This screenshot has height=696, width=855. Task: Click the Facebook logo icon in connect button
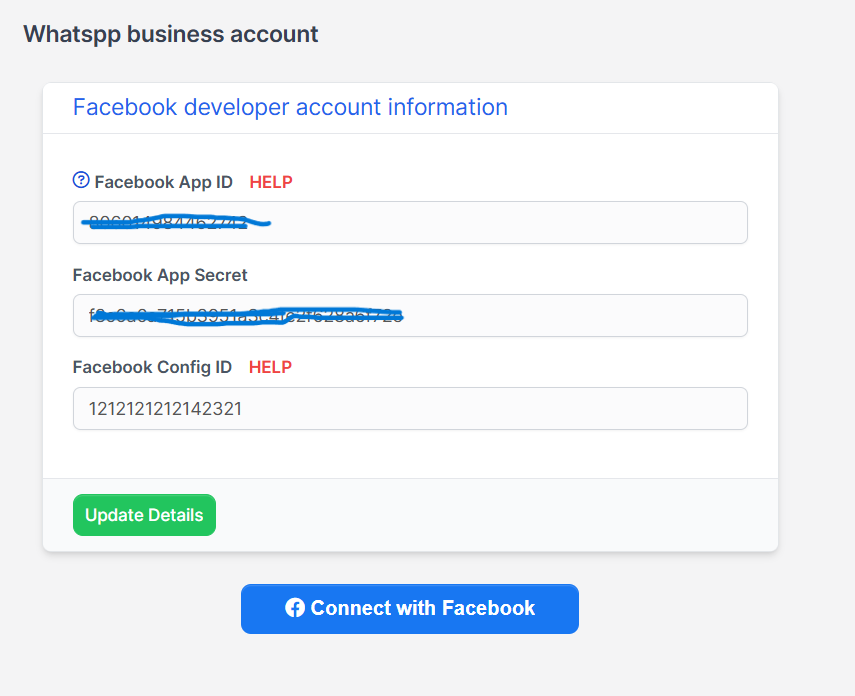point(295,608)
